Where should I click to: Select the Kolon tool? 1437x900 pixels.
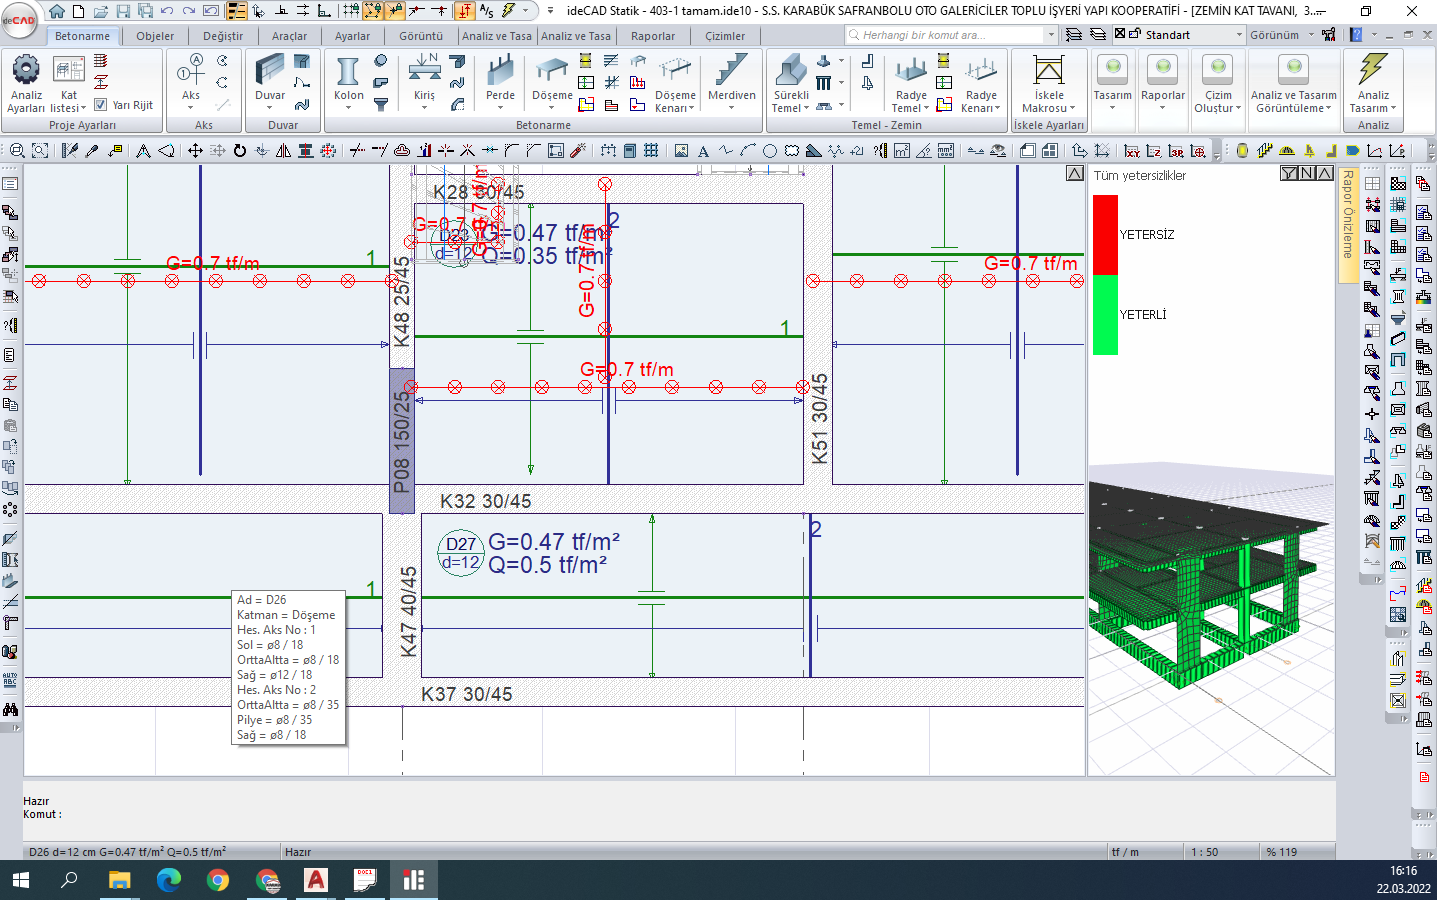[348, 72]
